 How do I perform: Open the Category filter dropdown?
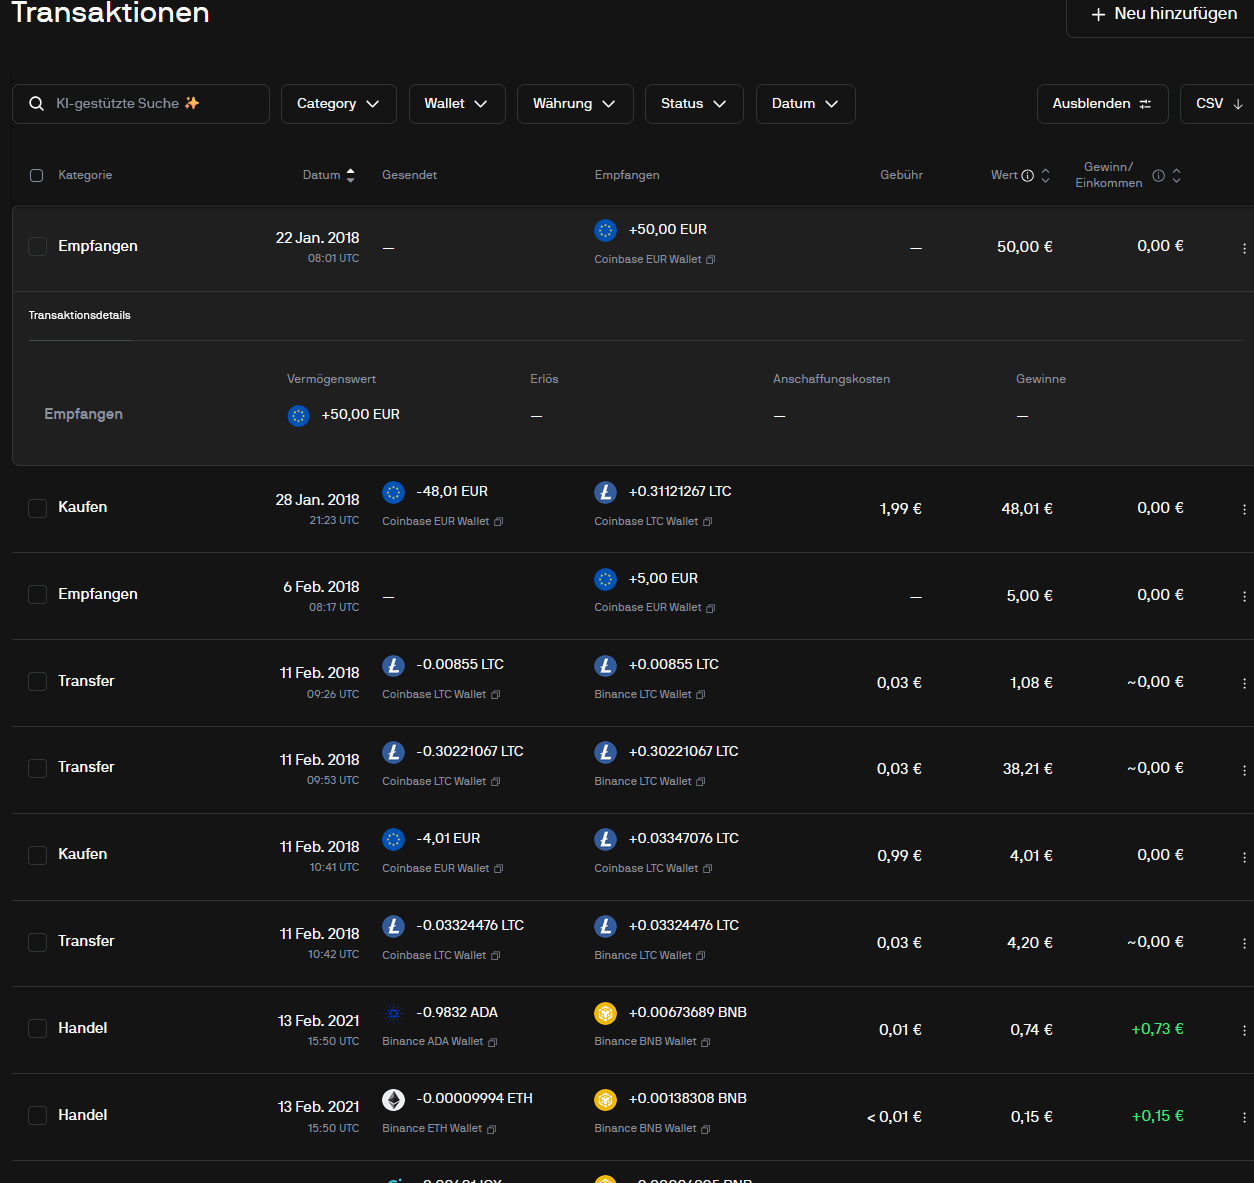(x=338, y=104)
